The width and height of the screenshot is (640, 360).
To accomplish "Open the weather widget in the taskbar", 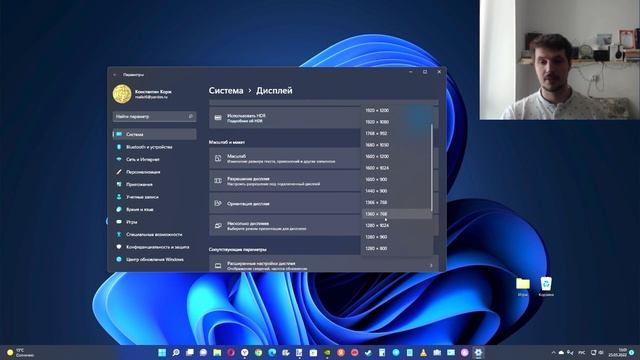I will click(20, 353).
